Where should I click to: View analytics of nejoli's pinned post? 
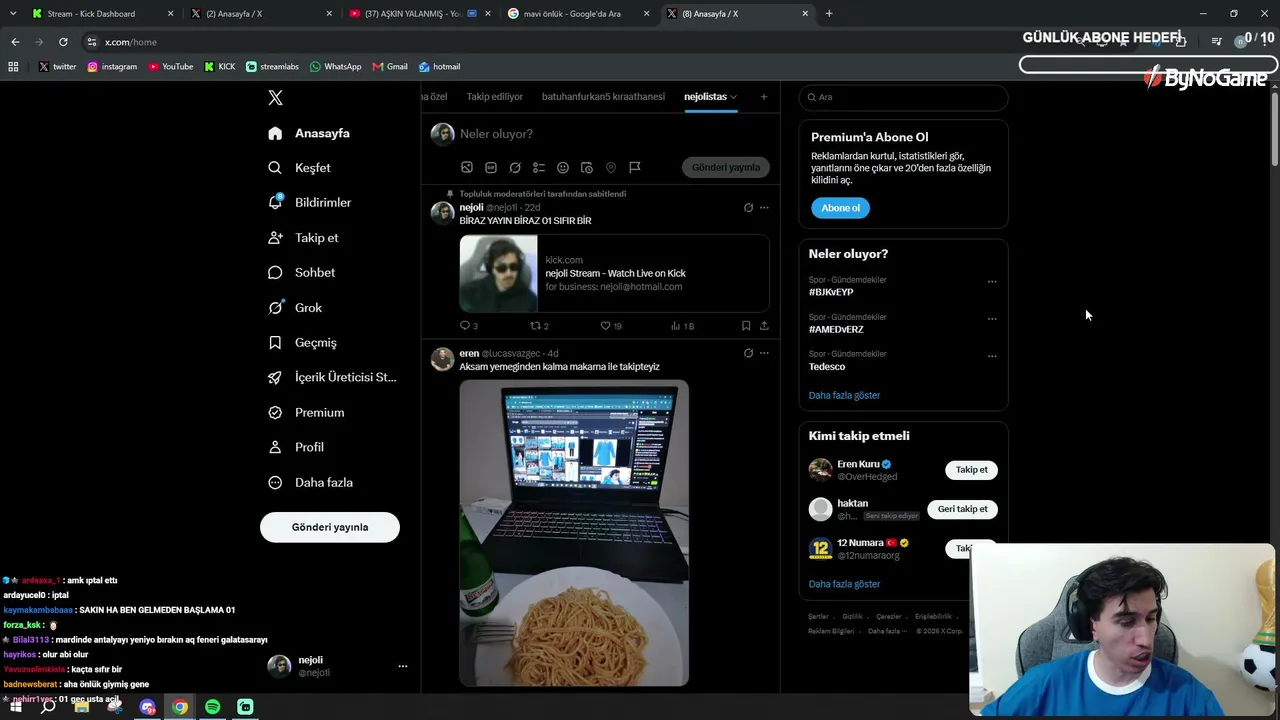tap(682, 326)
